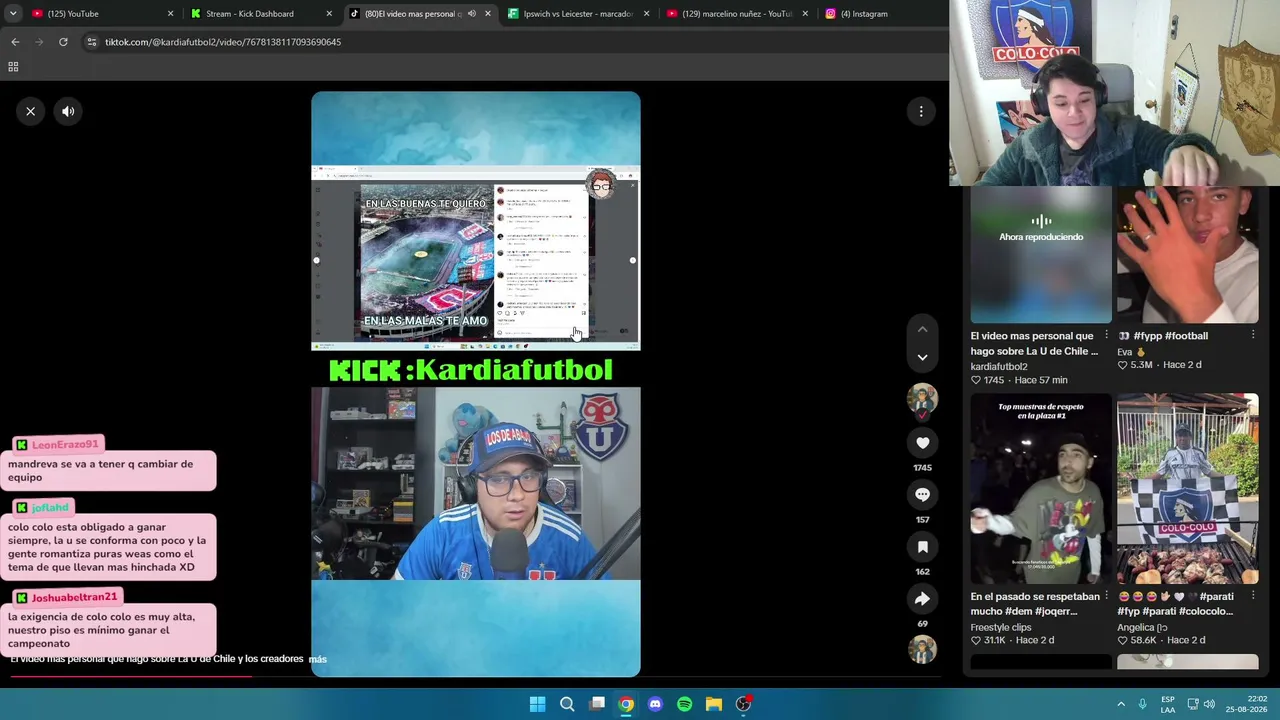The image size is (1280, 720).
Task: Open 'En el pasado se respetaban' title
Action: [1035, 604]
